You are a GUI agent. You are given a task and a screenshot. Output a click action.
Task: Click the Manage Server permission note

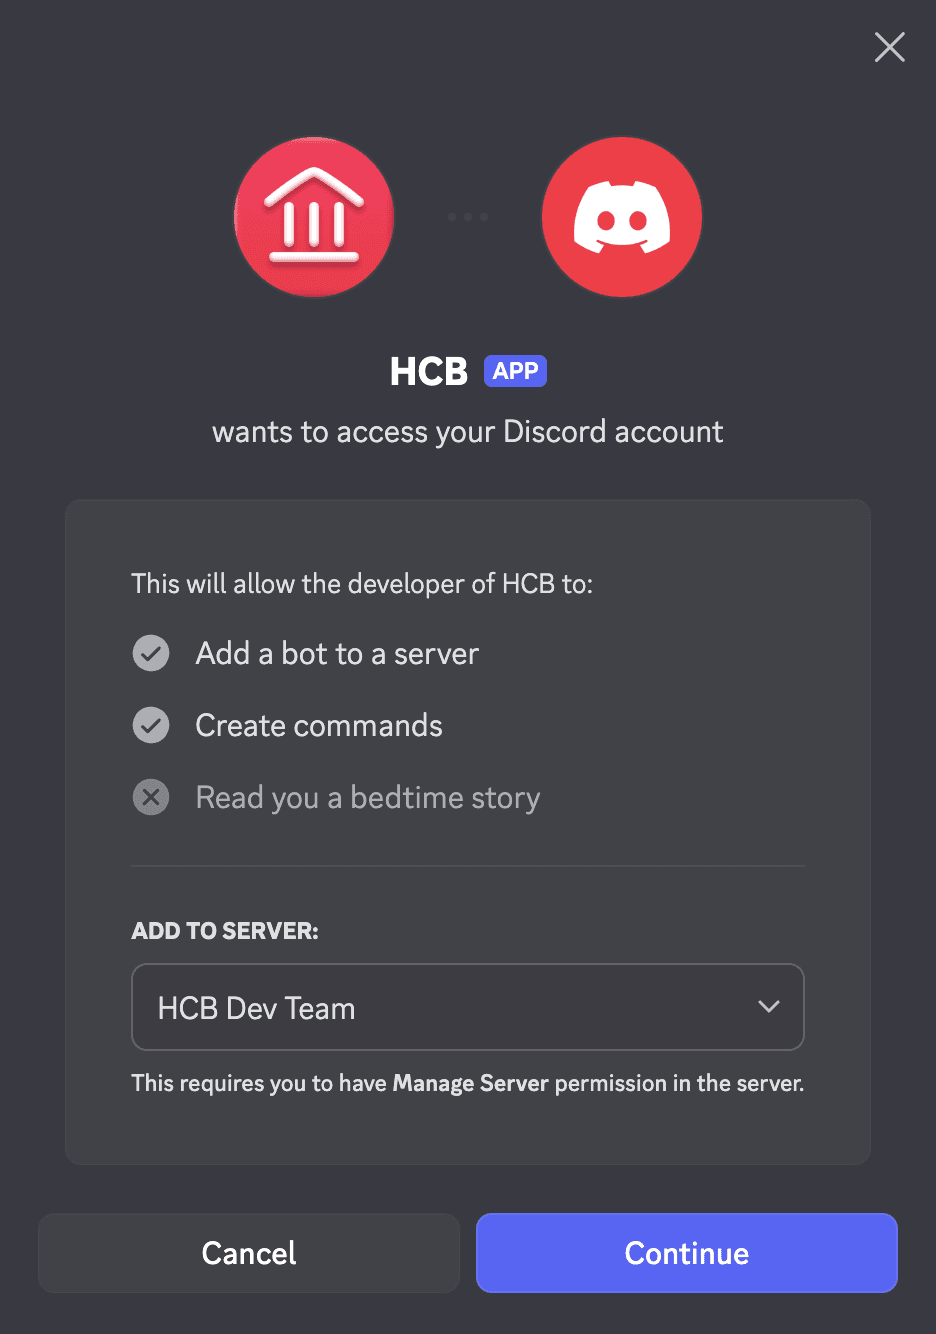click(x=468, y=1083)
